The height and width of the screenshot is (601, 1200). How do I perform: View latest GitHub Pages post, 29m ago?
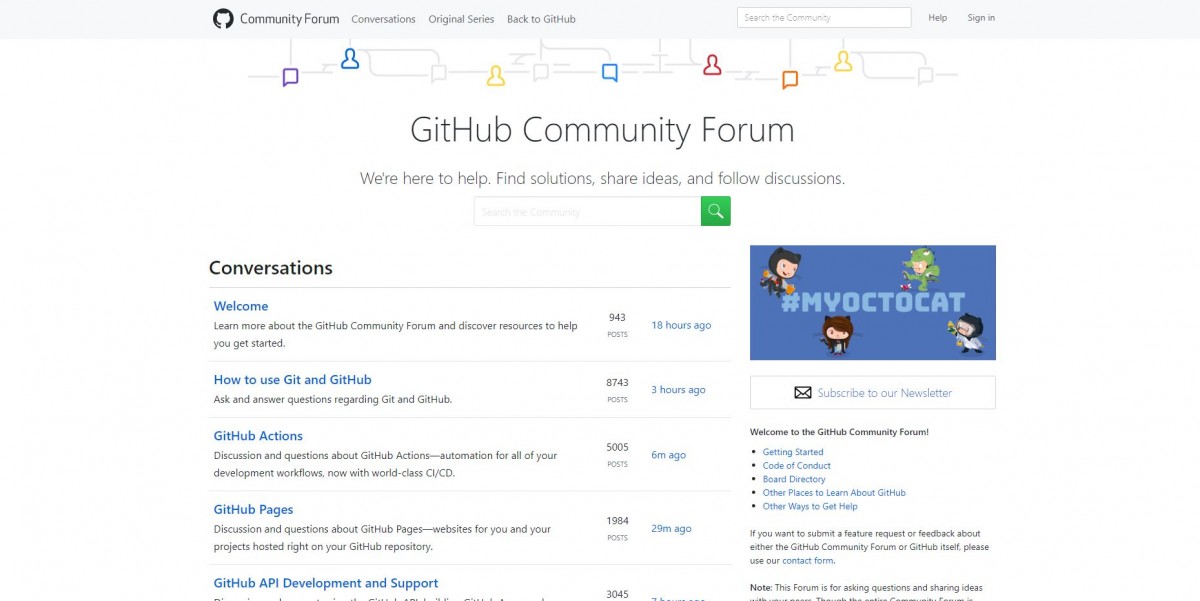coord(671,529)
